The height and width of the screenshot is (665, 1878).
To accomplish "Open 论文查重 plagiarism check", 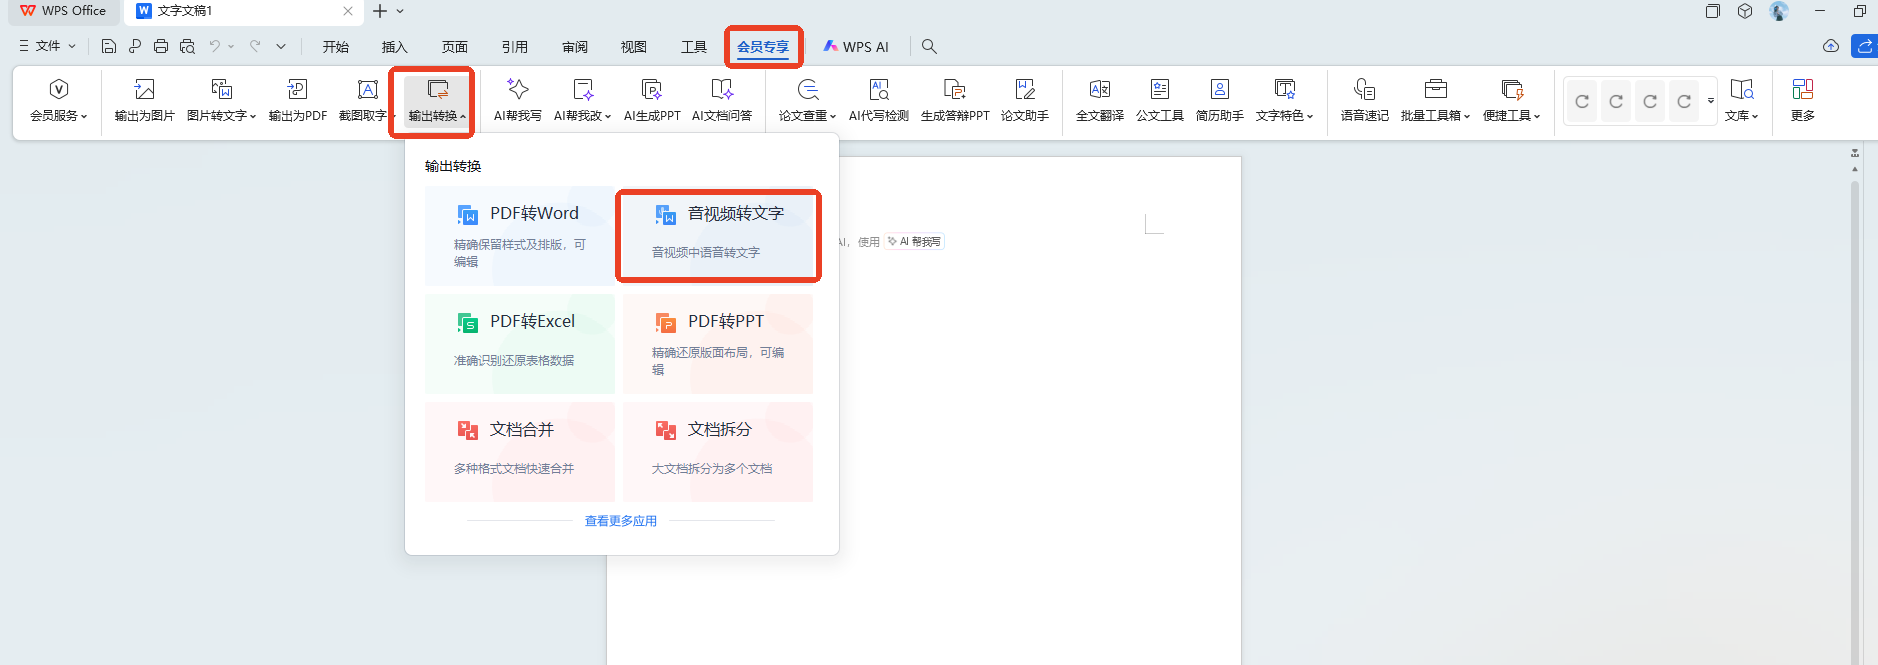I will point(807,101).
